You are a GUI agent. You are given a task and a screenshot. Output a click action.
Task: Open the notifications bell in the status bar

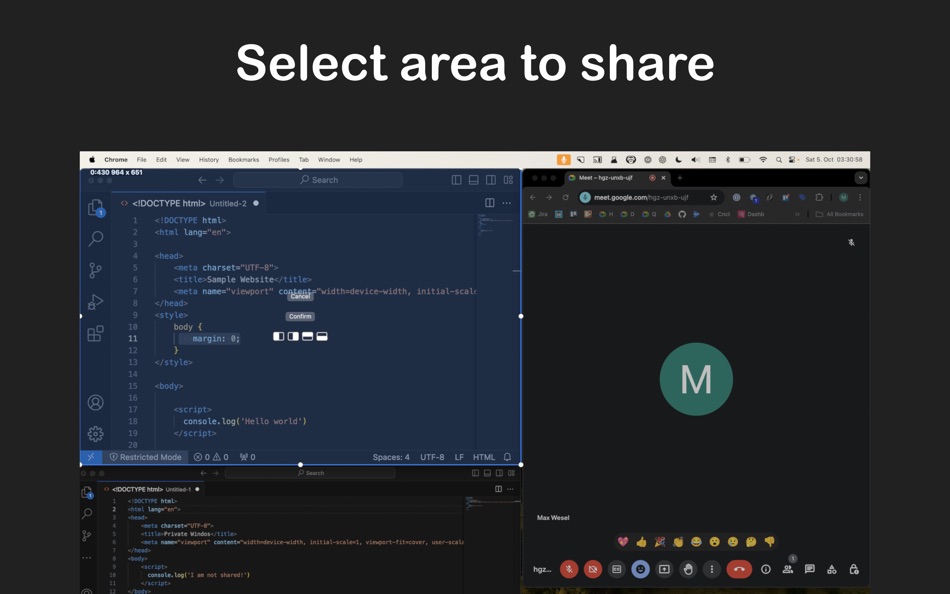[508, 457]
